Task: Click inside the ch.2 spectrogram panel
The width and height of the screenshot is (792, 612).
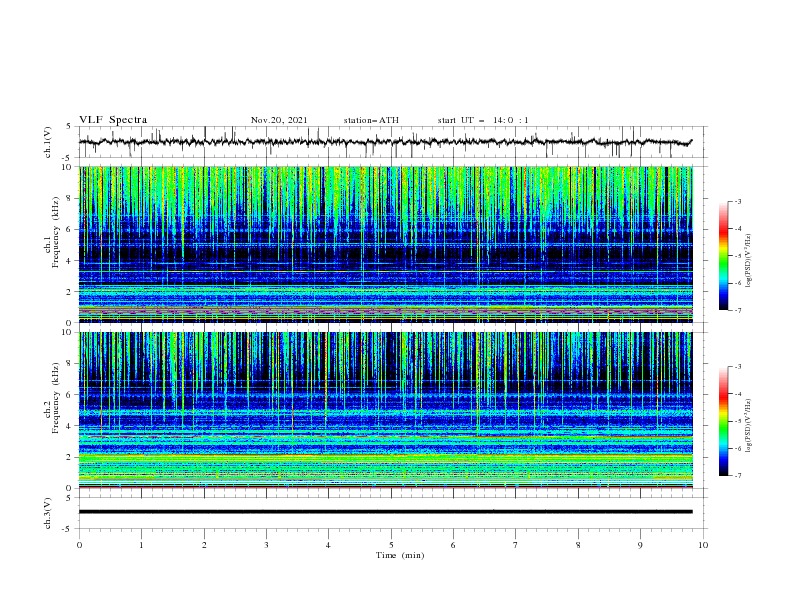Action: coord(386,410)
